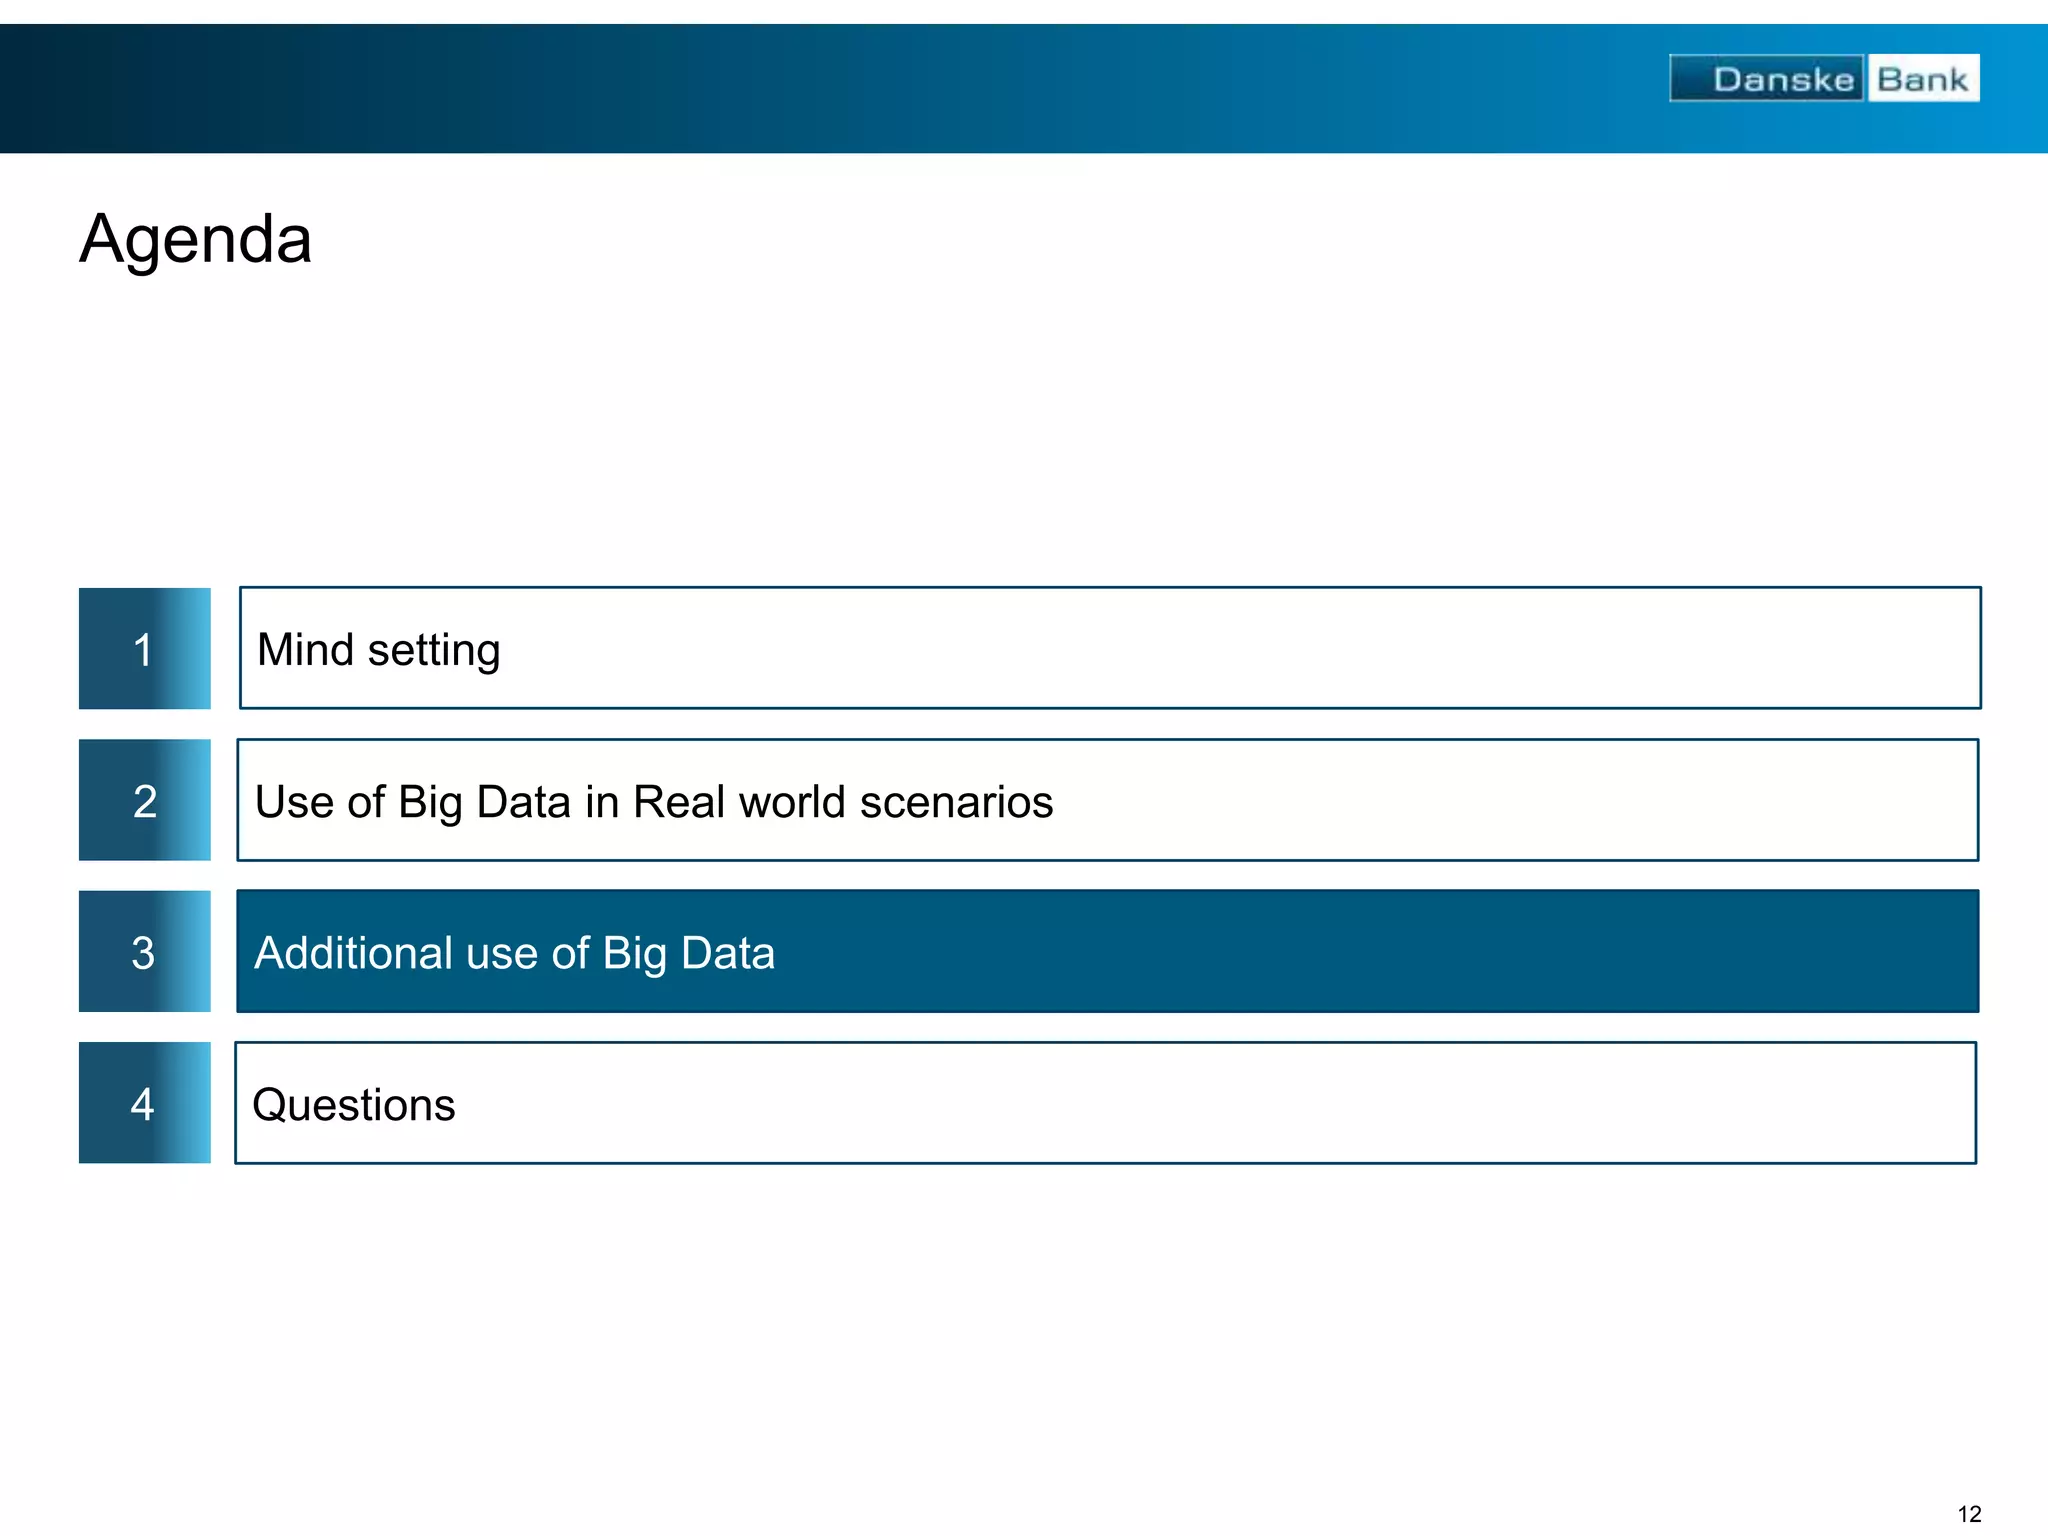Select the Questions agenda item
Image resolution: width=2048 pixels, height=1536 pixels.
click(1106, 1103)
